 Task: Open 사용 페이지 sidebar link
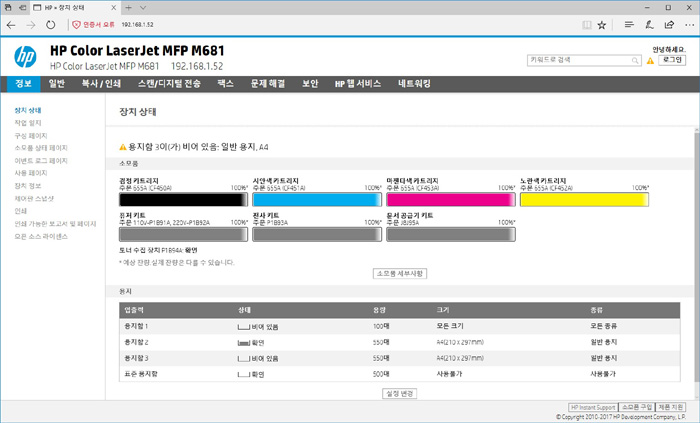31,173
